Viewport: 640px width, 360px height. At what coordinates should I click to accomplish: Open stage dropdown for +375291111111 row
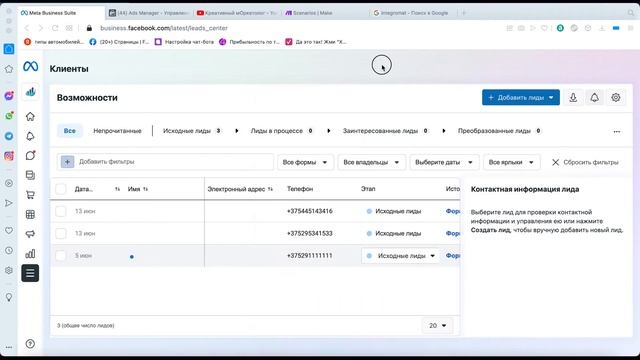tap(400, 256)
